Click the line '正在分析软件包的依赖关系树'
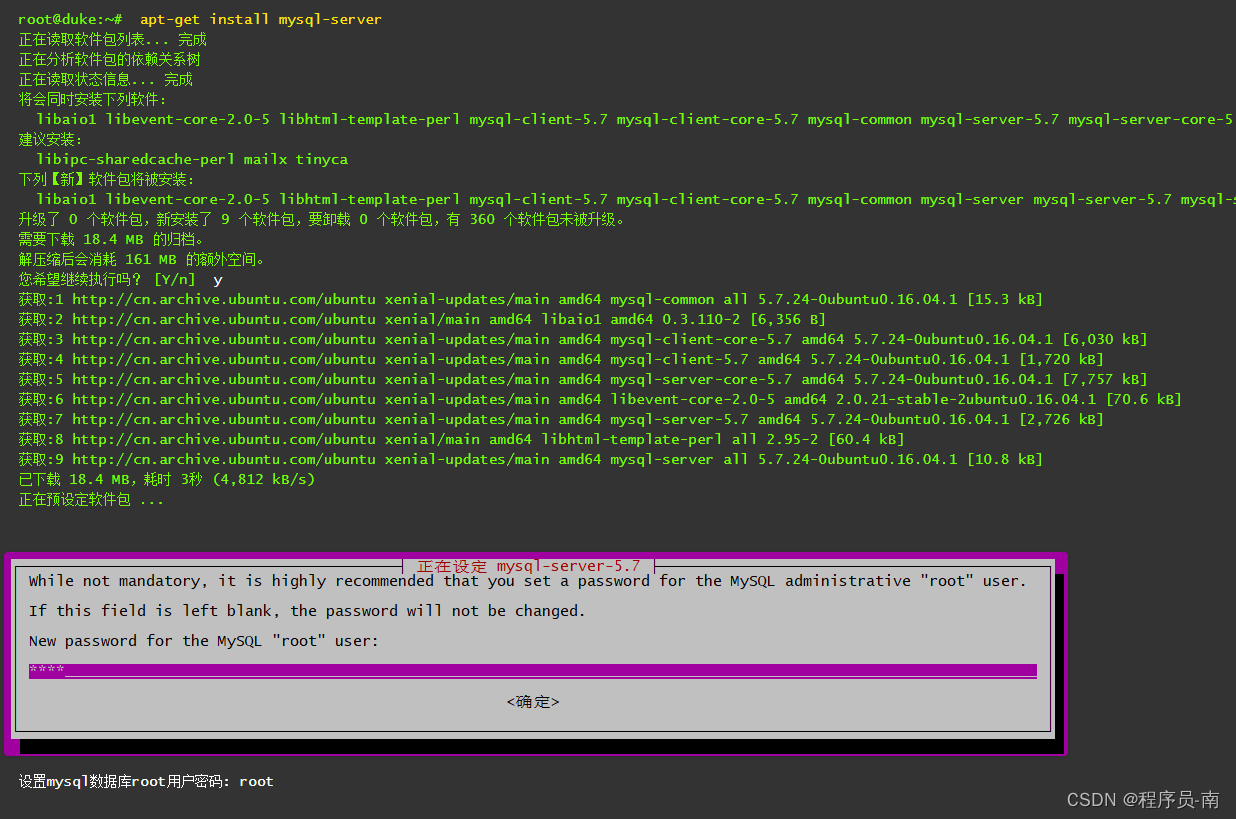This screenshot has width=1236, height=819. (109, 59)
